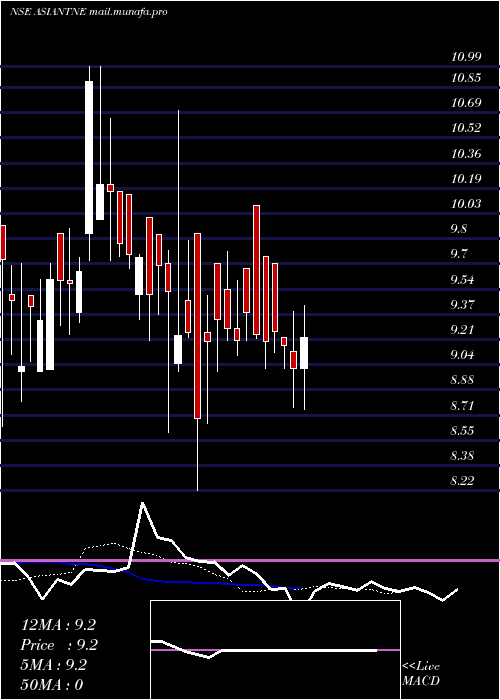Click the Price : 9.2 indicator value
This screenshot has width=500, height=700.
click(x=58, y=645)
